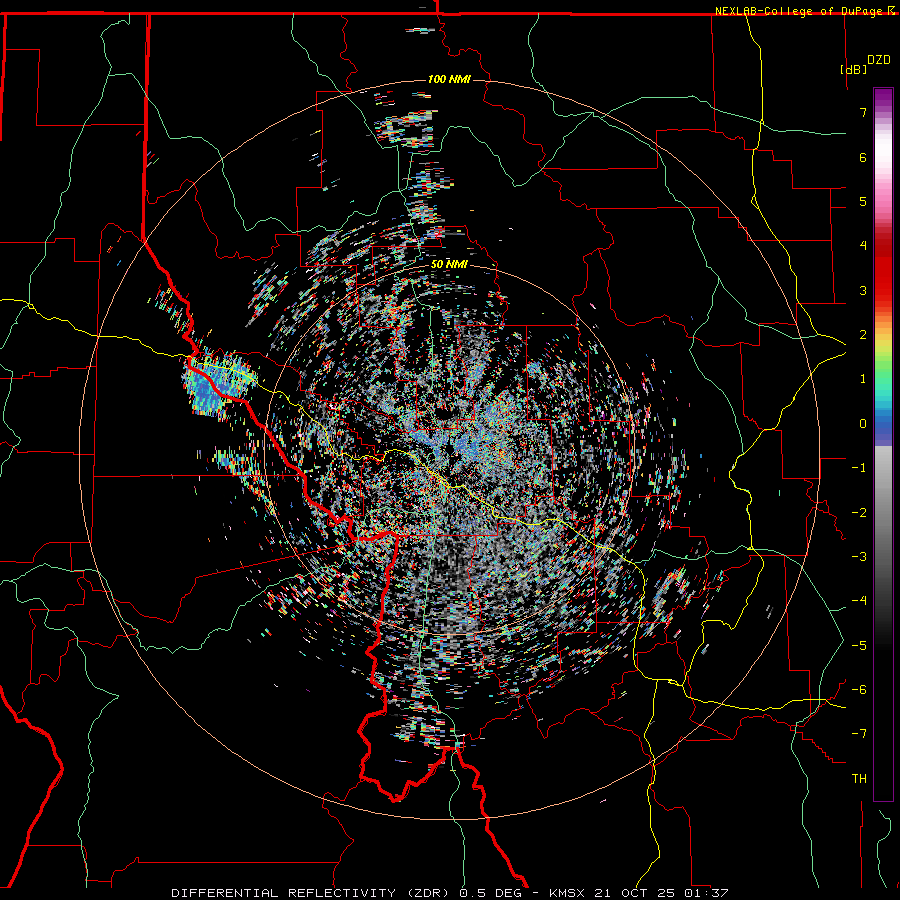Click the 50 NMI range ring label

[x=449, y=265]
